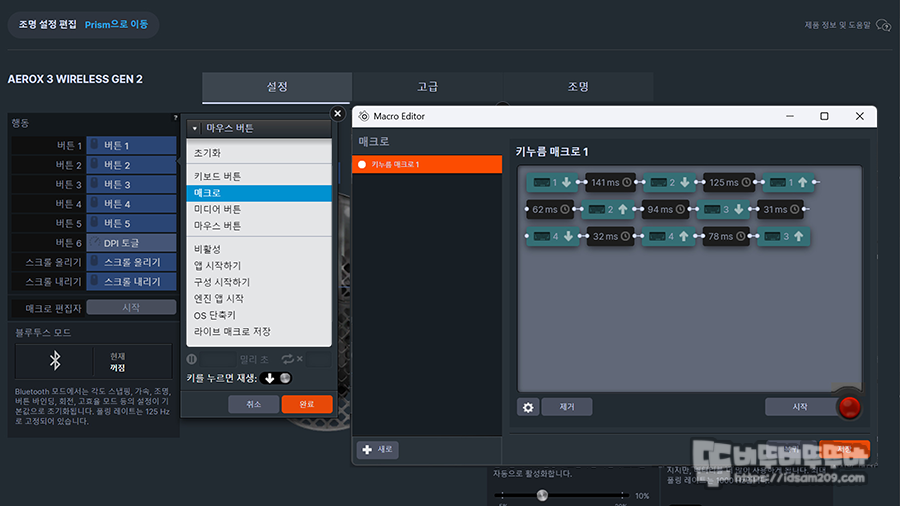Open product info and help icon
This screenshot has height=506, width=900.
coord(883,25)
